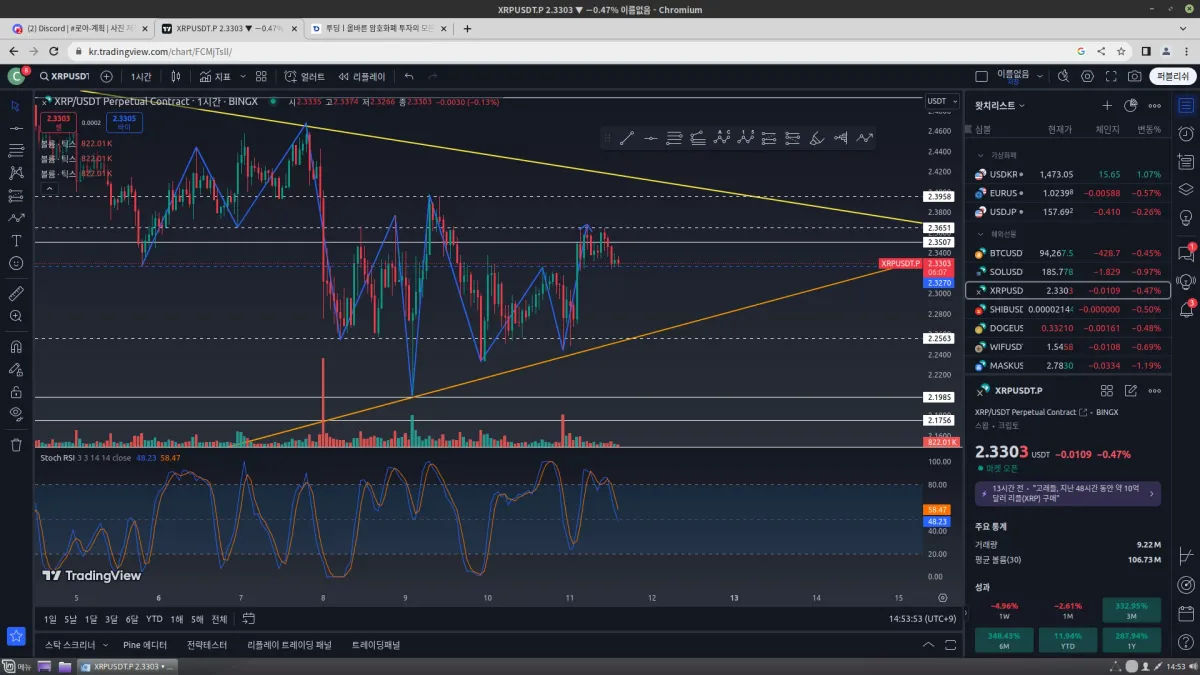Select BTCUSD row in watchlist
Screen dimensions: 1200x675
tap(1068, 253)
